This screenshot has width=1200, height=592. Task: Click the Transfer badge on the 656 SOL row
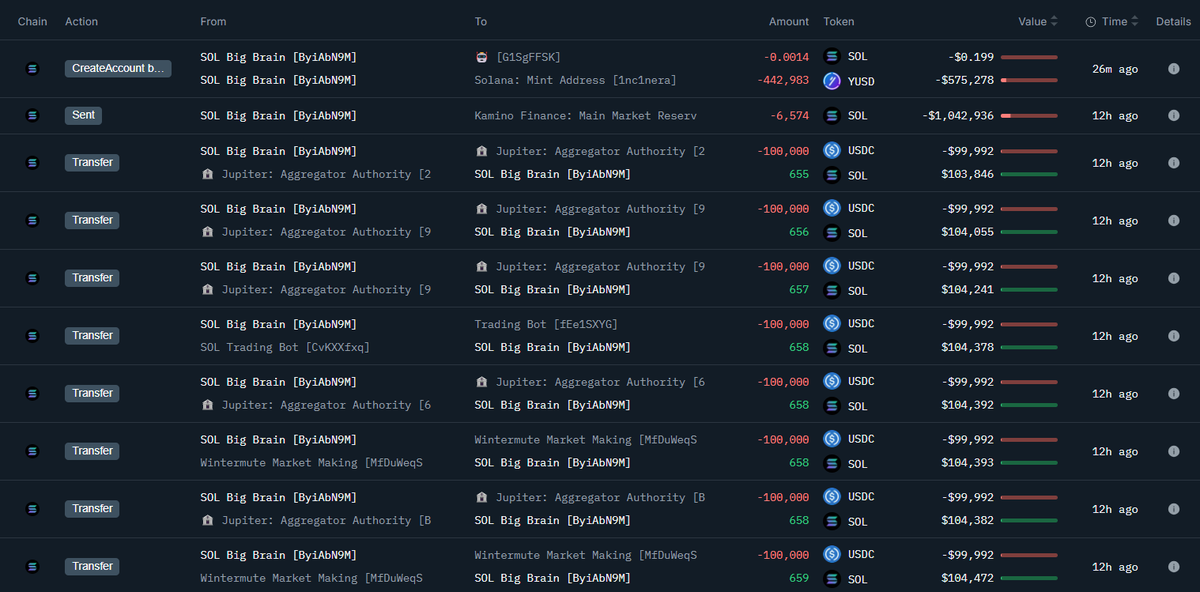[x=92, y=221]
